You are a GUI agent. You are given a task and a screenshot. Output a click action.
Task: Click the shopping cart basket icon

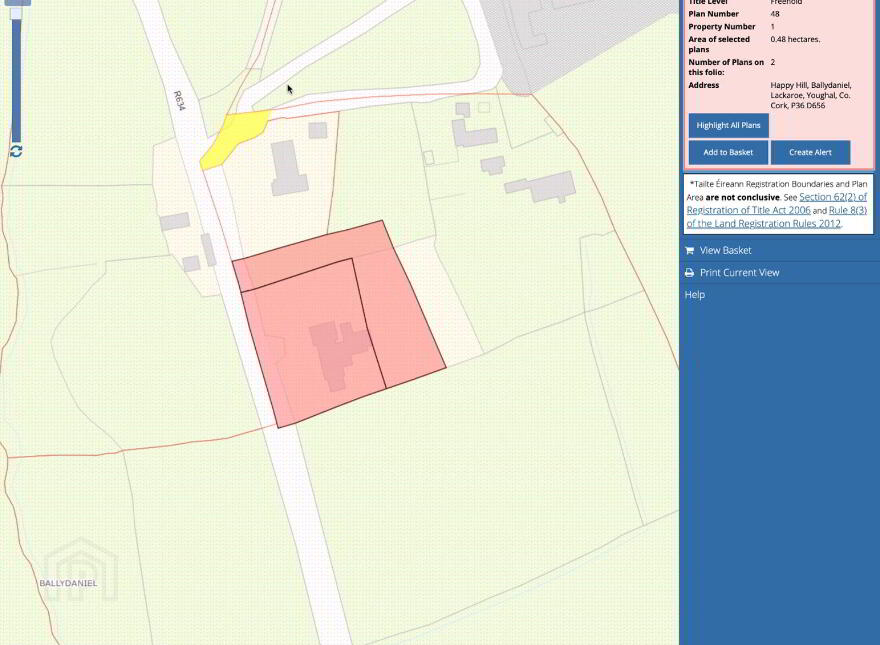[689, 250]
